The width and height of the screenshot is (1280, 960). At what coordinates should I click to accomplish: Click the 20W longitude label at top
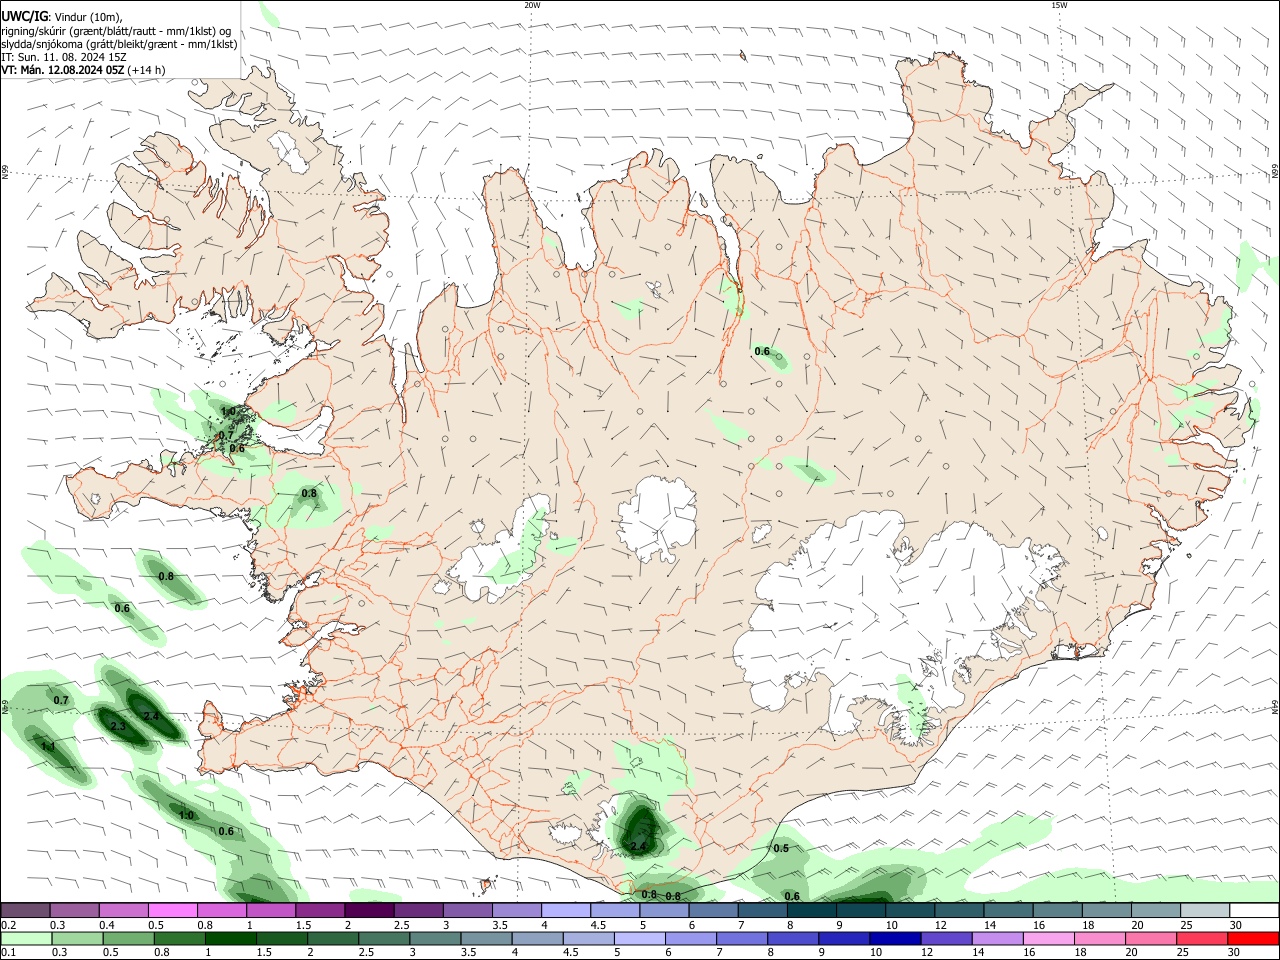click(532, 5)
